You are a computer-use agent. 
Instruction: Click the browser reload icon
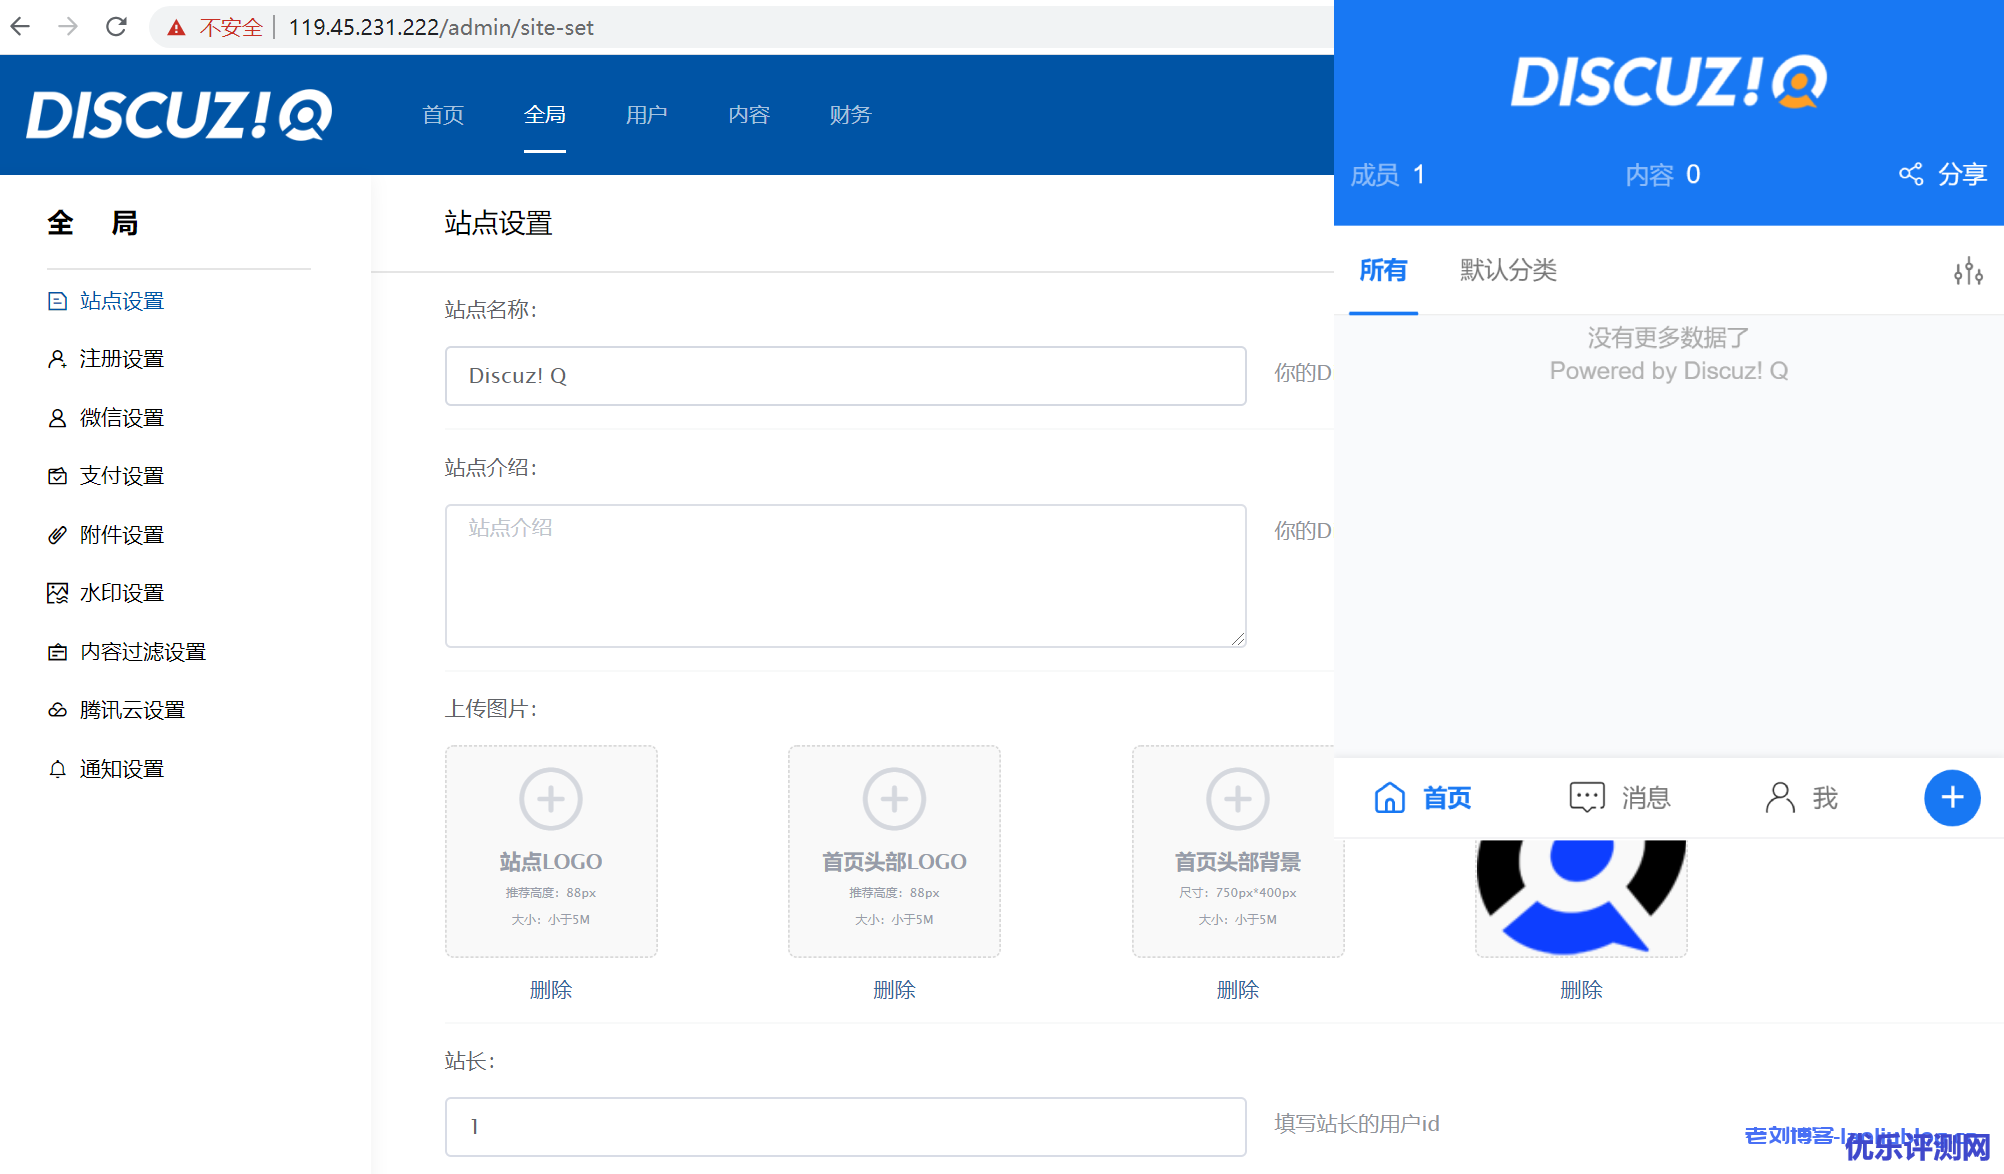click(116, 27)
